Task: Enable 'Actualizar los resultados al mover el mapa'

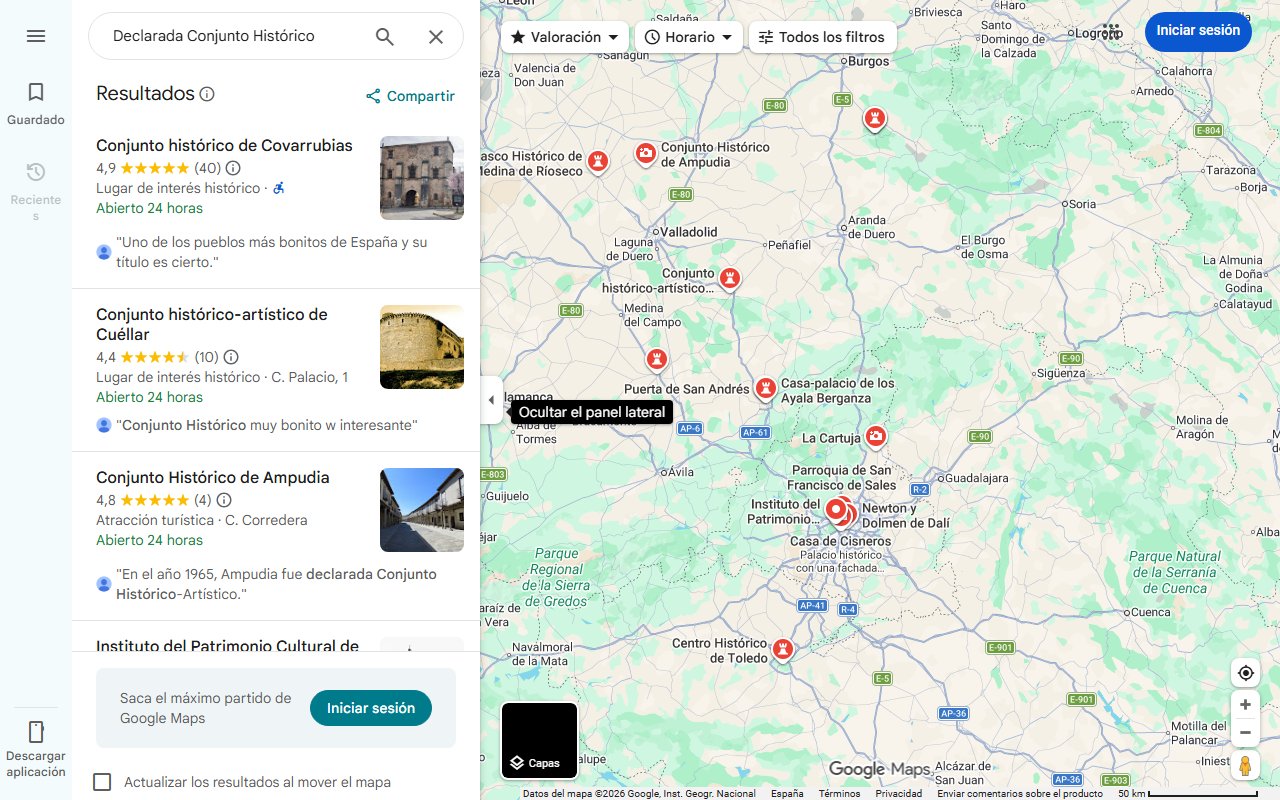Action: (102, 782)
